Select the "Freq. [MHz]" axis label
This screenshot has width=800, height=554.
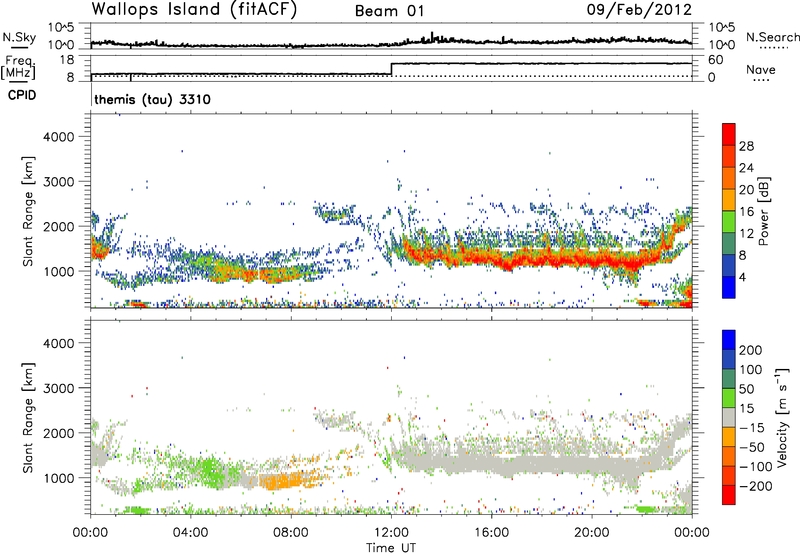coord(19,68)
